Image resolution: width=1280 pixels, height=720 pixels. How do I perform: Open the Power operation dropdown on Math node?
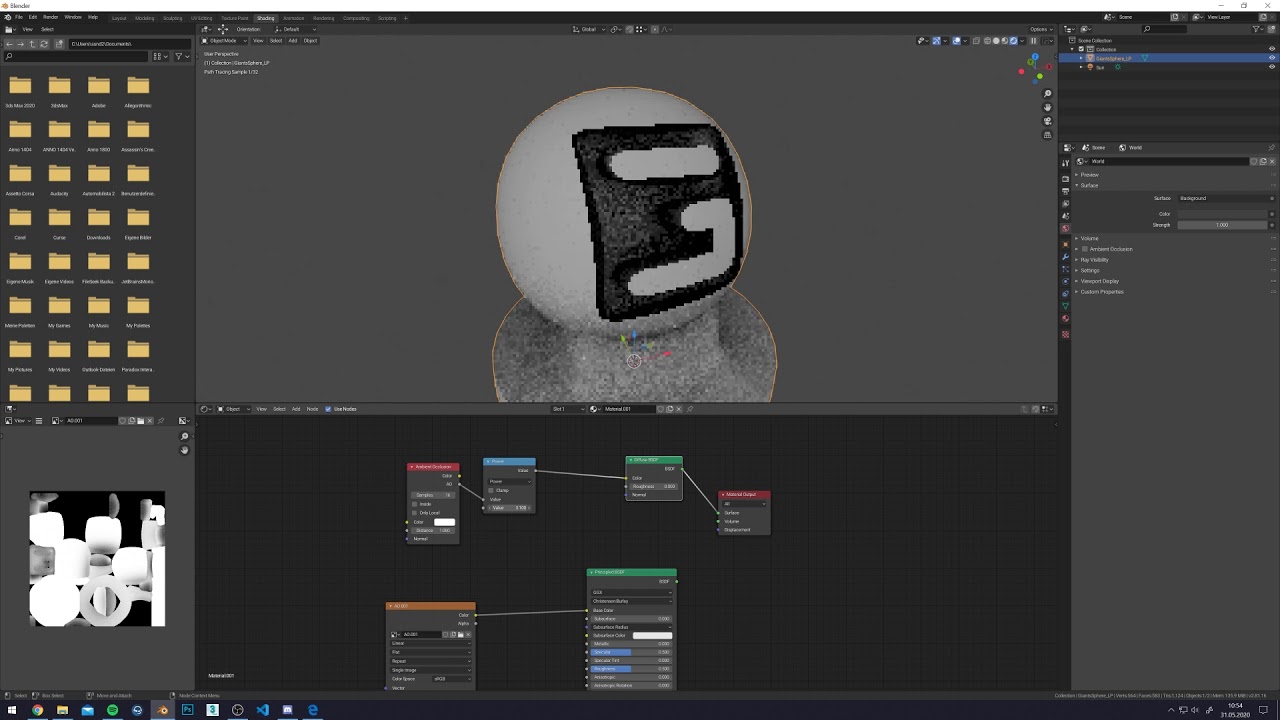pyautogui.click(x=509, y=481)
